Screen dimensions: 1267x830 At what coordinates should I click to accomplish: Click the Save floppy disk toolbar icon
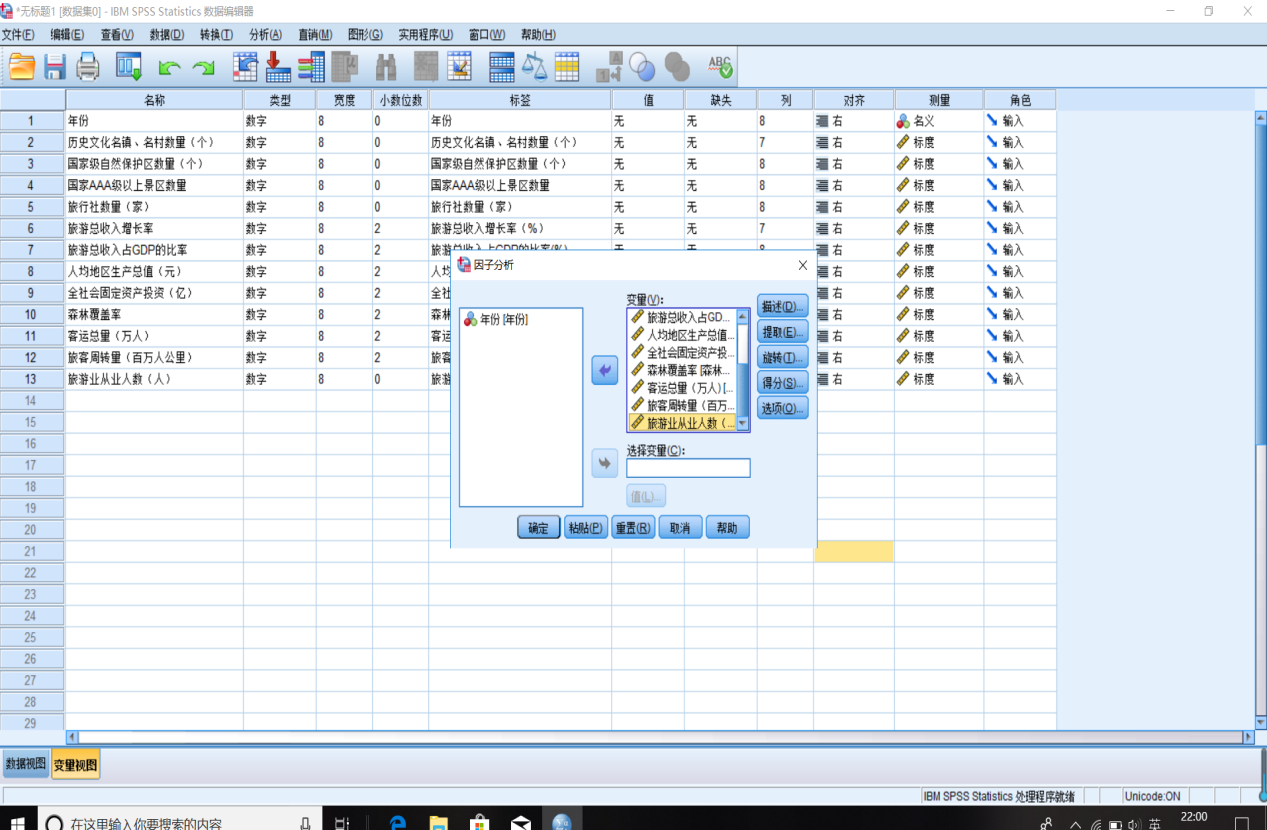(54, 67)
